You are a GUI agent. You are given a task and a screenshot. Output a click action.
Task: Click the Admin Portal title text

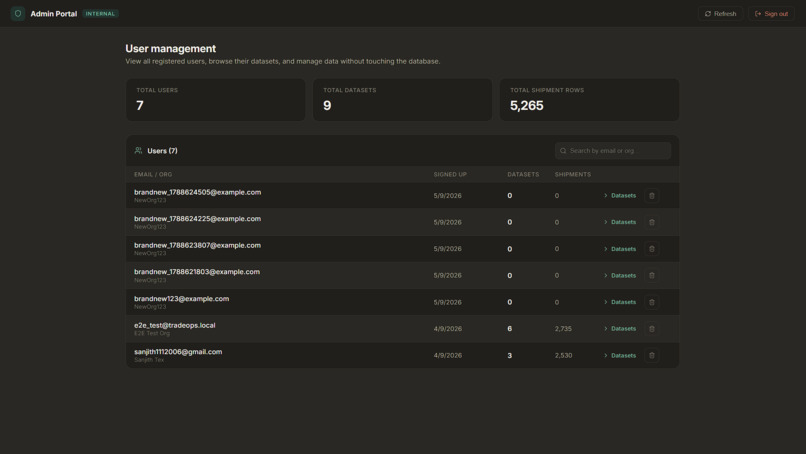coord(53,14)
